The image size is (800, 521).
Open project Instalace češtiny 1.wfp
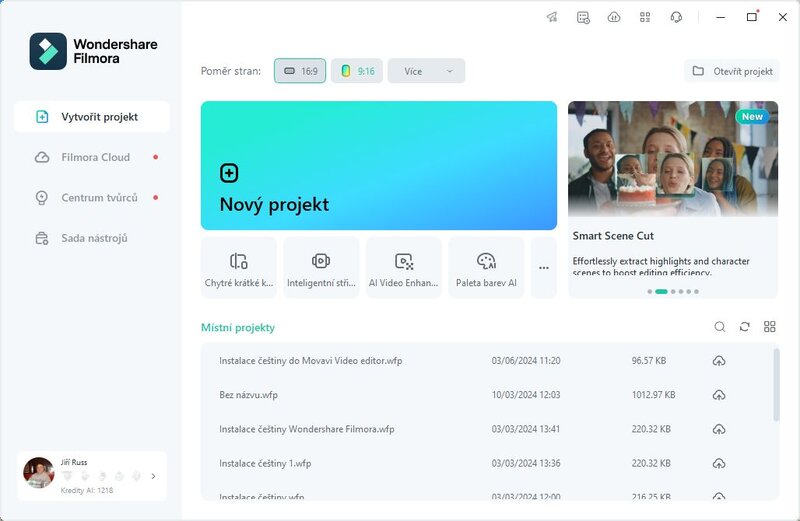pos(265,463)
